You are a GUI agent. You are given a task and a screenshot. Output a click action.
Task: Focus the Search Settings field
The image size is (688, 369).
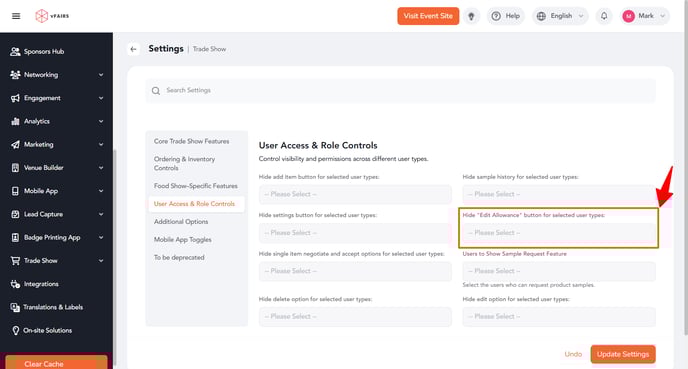[401, 90]
